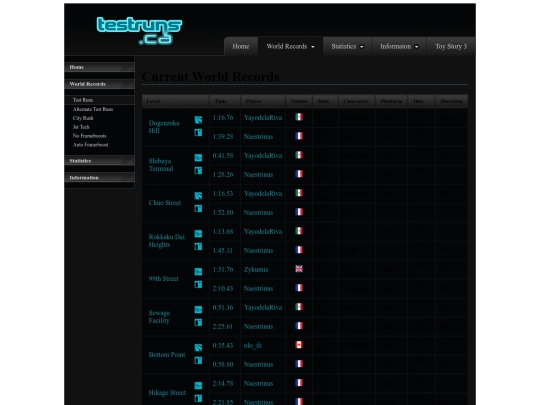The width and height of the screenshot is (540, 405).
Task: Click the Duration column header
Action: (x=451, y=101)
